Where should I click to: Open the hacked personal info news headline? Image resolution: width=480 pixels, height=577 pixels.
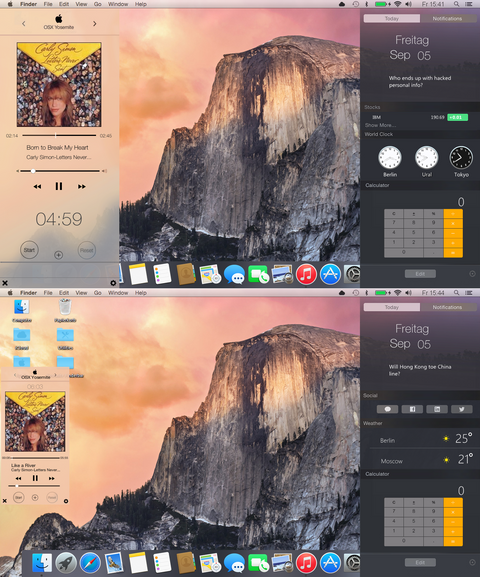click(x=420, y=81)
